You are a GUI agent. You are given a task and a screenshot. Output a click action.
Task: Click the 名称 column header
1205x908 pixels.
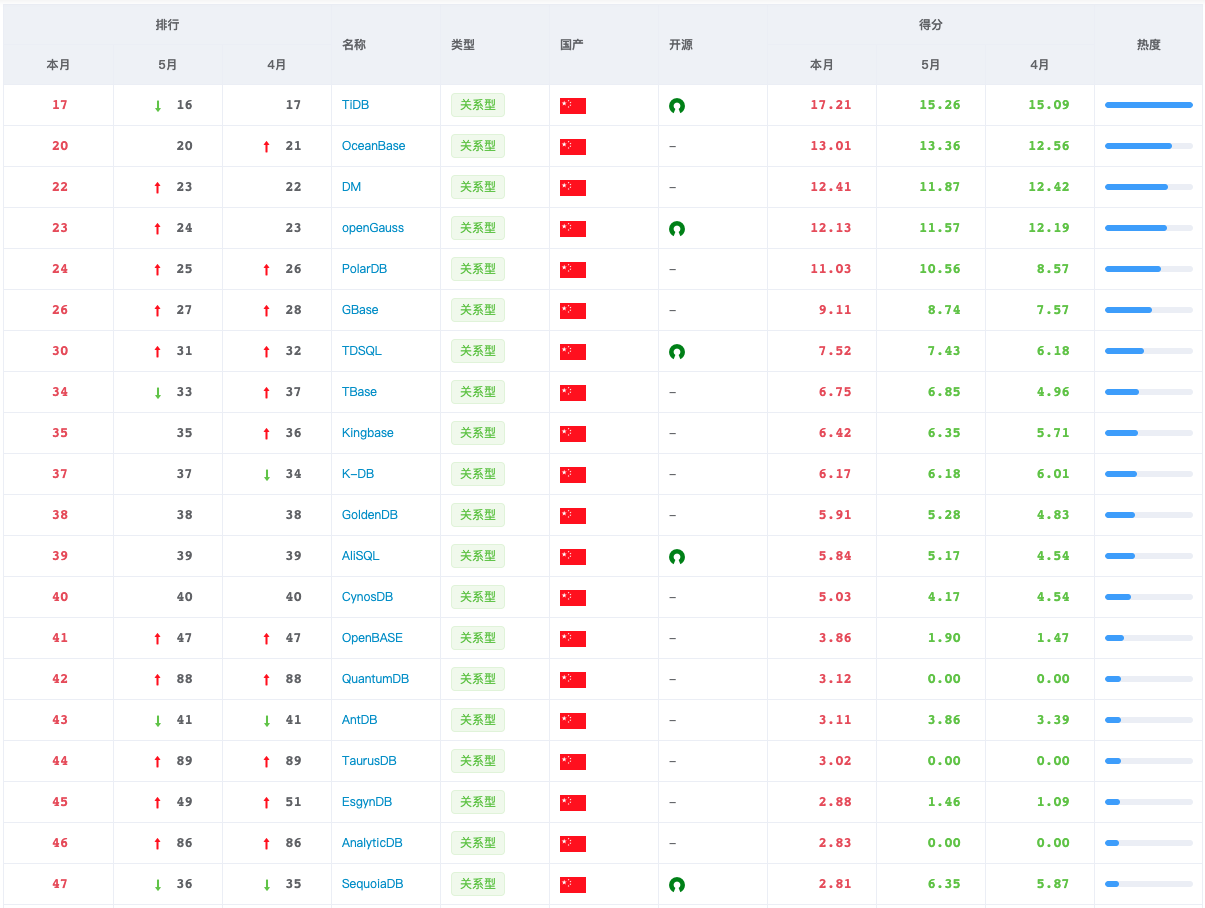coord(354,45)
